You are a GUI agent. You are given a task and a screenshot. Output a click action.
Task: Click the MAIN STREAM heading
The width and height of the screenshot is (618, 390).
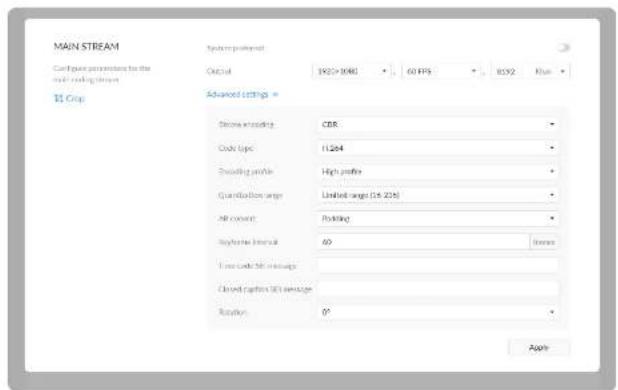coord(86,46)
